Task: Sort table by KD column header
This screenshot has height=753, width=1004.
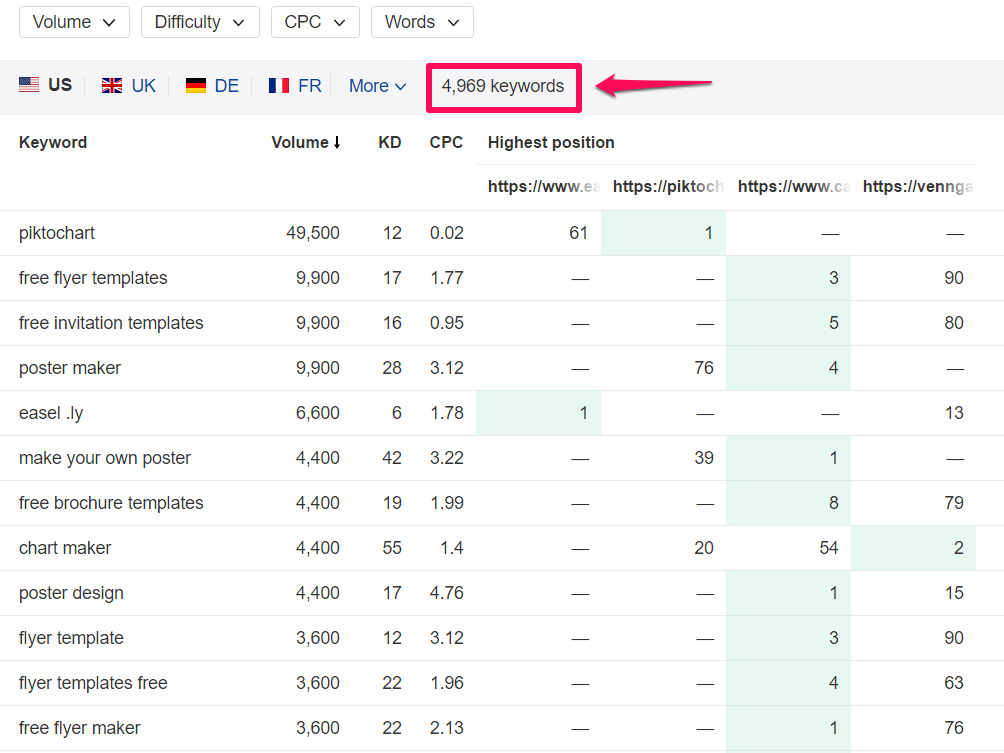Action: click(389, 142)
